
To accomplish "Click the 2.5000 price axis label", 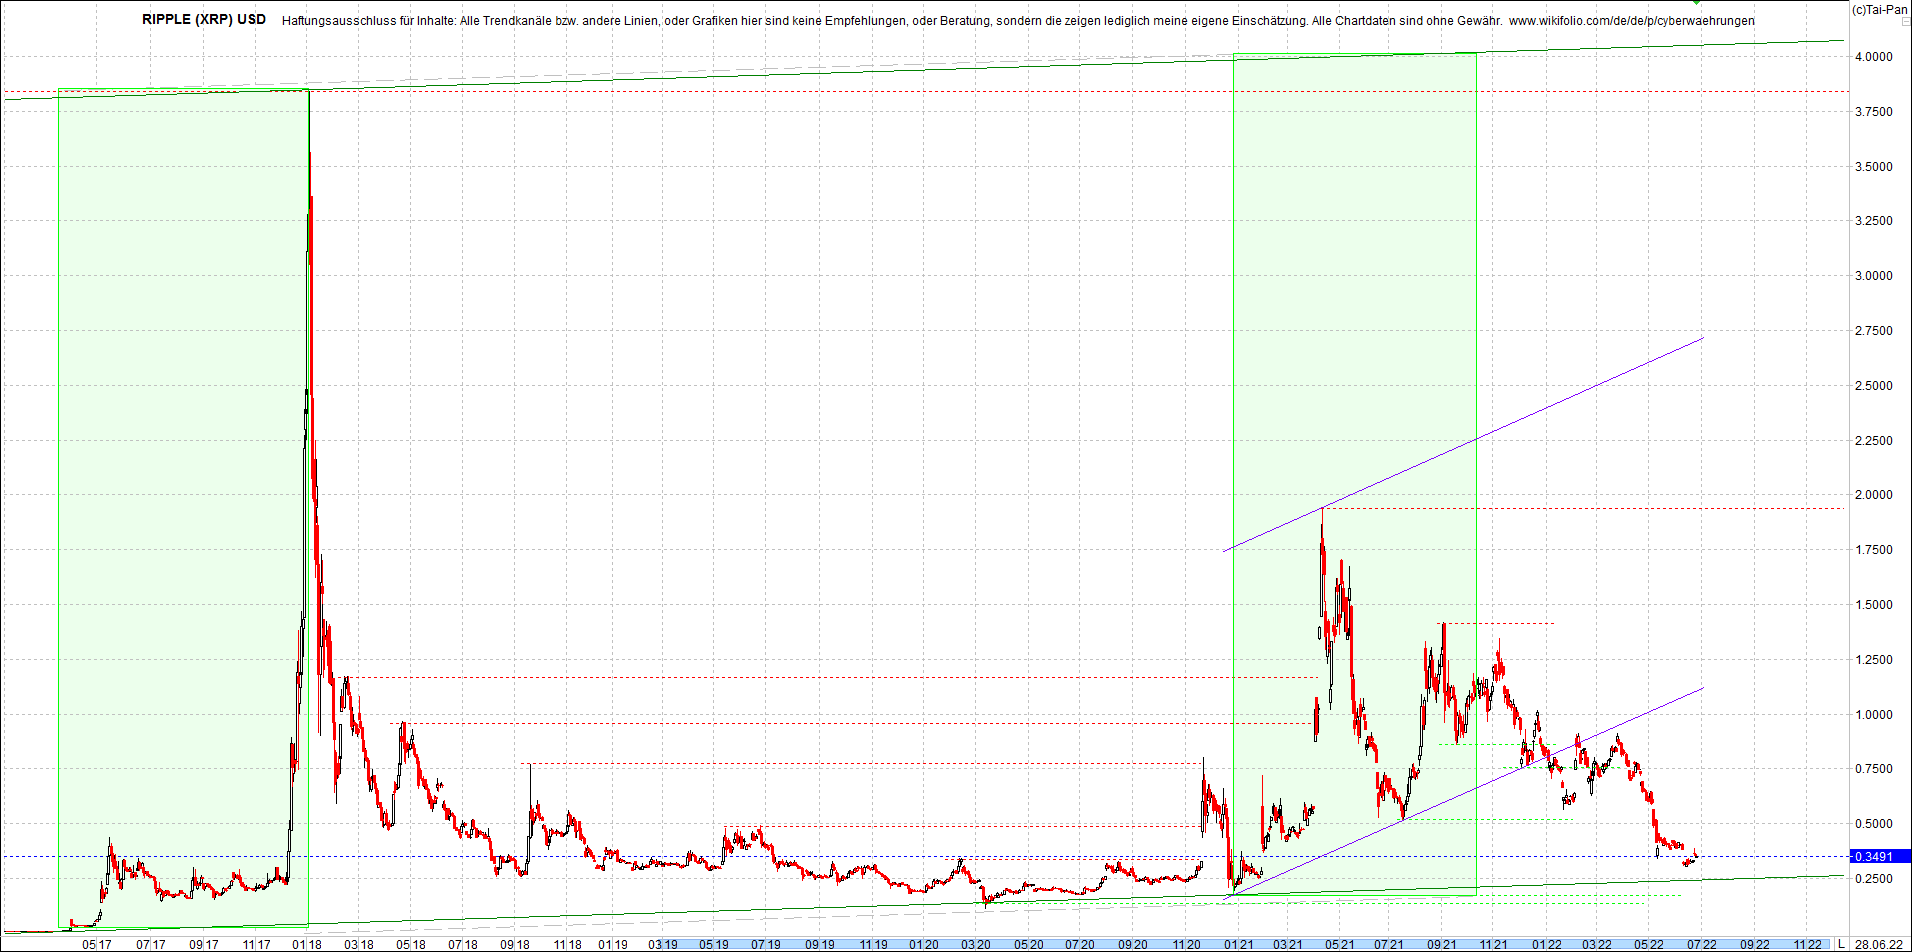I will tap(1874, 386).
